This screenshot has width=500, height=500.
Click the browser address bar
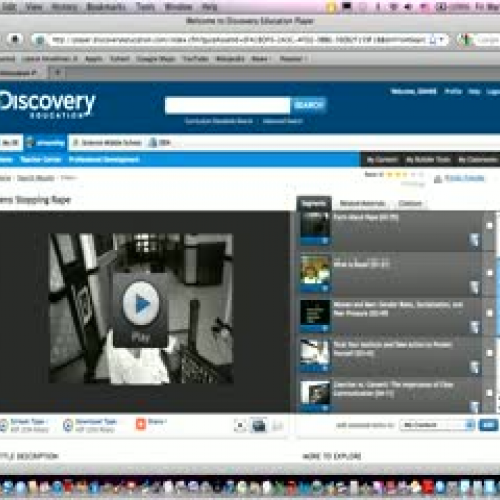pyautogui.click(x=238, y=40)
